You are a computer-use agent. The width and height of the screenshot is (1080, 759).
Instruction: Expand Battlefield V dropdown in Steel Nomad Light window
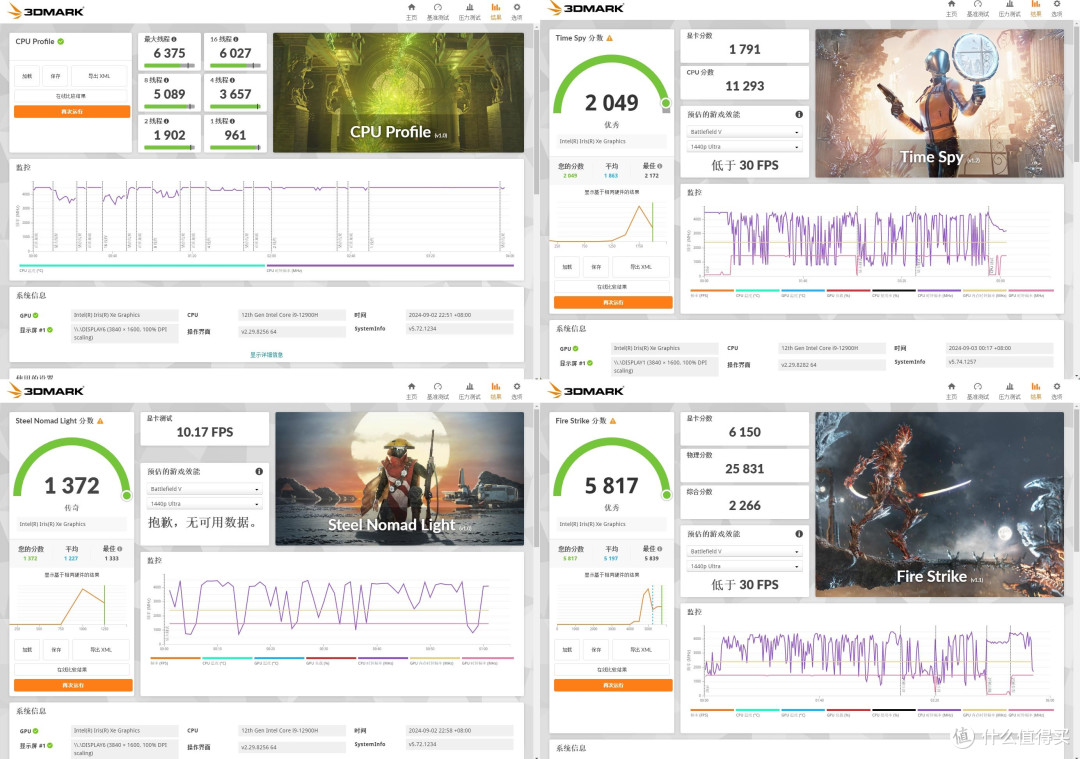205,489
